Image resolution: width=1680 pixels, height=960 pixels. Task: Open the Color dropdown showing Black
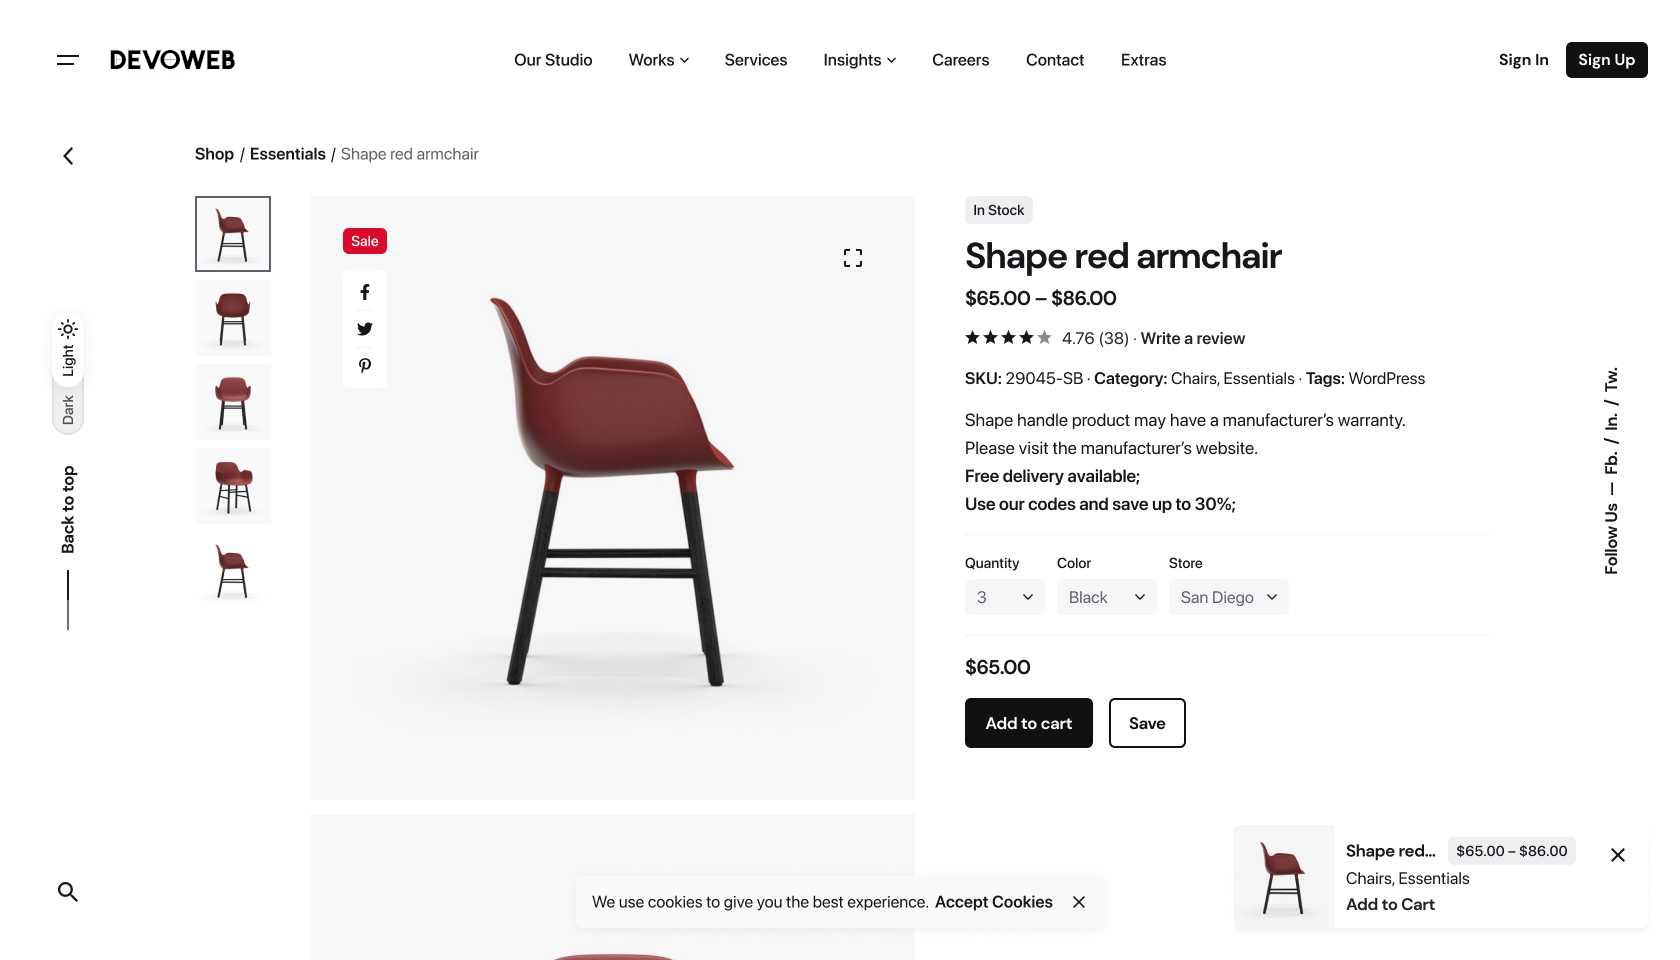1106,597
